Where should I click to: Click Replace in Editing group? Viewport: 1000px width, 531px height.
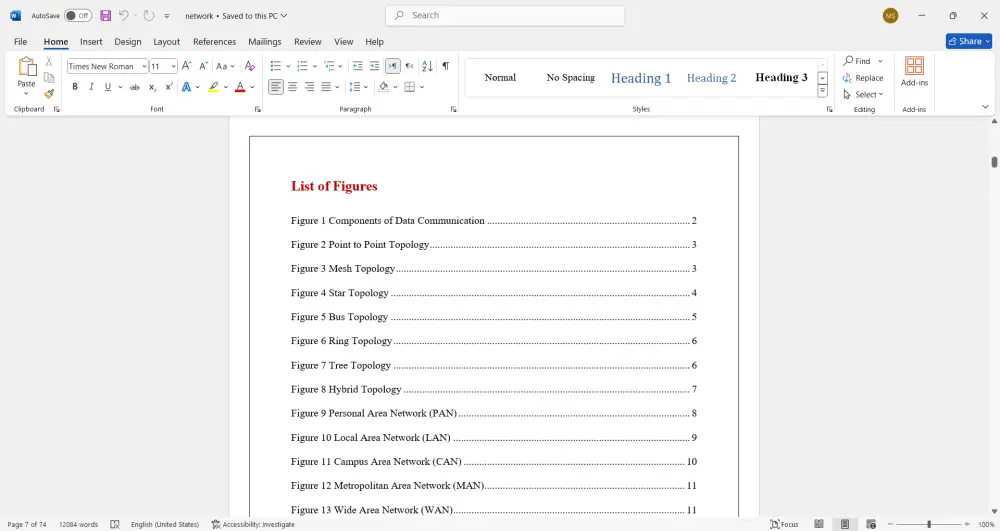tap(863, 78)
